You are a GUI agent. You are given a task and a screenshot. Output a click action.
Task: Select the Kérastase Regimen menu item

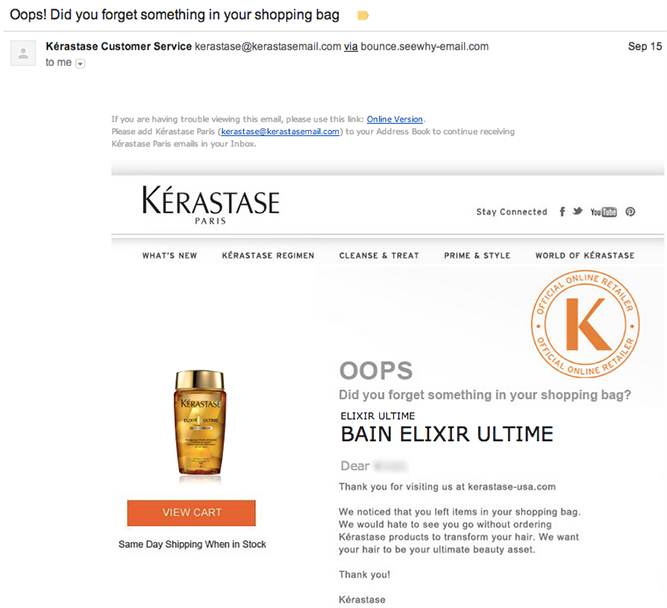click(x=268, y=255)
